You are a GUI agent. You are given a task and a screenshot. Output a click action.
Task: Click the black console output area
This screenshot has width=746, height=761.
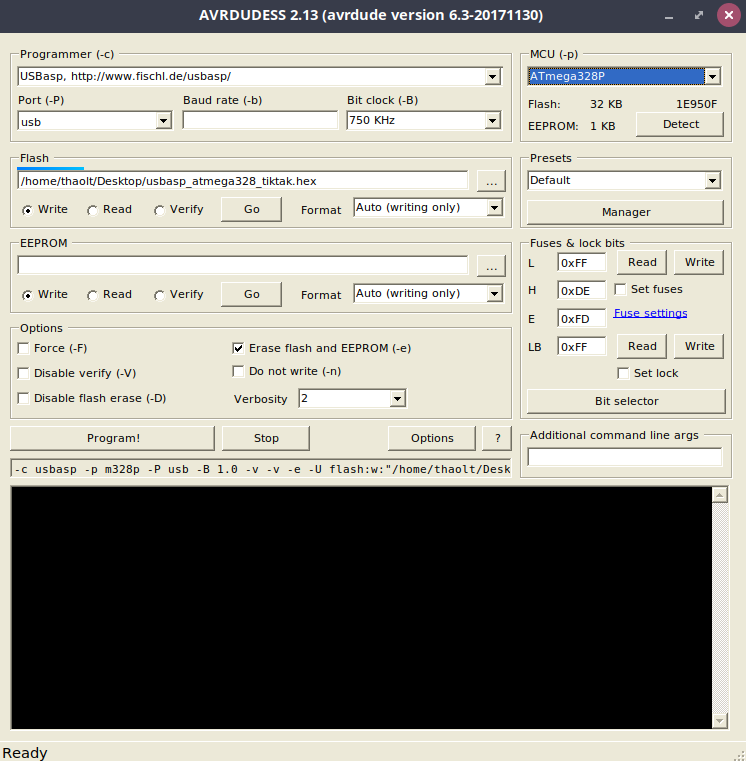coord(361,608)
